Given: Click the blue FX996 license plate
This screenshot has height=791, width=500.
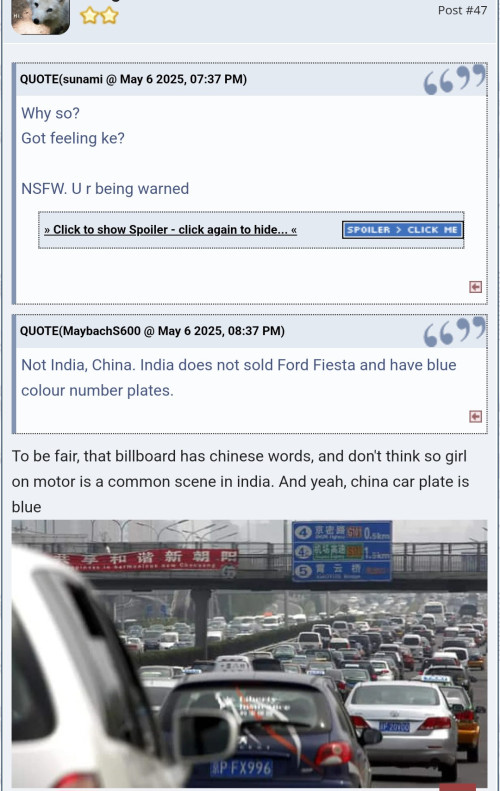Looking at the screenshot, I should (x=241, y=768).
